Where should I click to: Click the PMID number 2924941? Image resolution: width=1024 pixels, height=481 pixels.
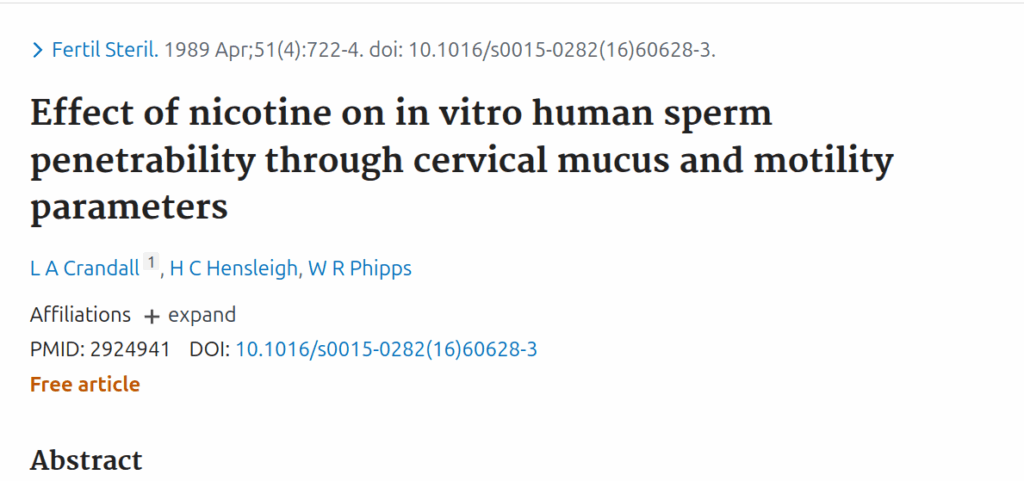pos(130,350)
